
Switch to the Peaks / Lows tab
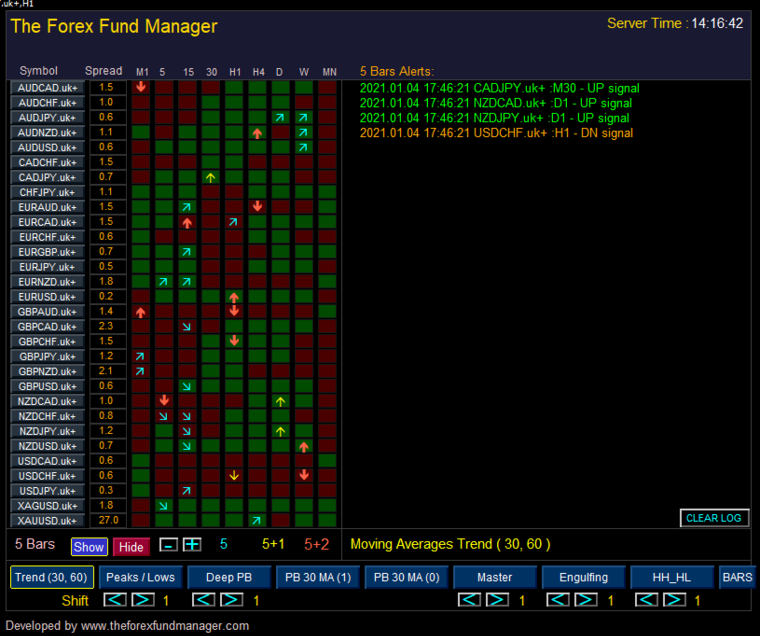tap(140, 577)
